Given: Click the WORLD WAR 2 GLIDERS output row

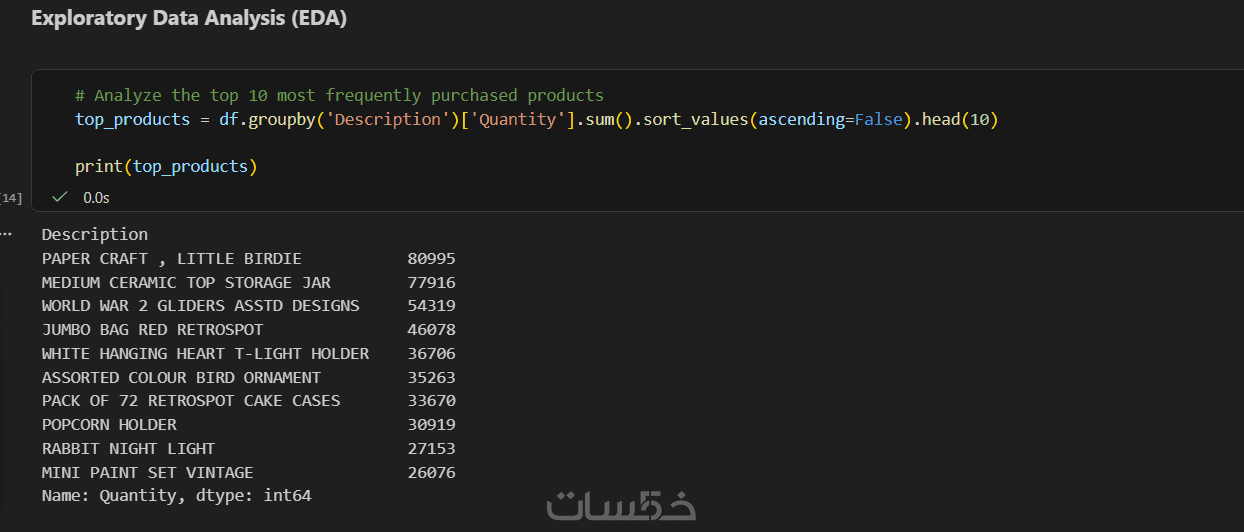Looking at the screenshot, I should [200, 306].
